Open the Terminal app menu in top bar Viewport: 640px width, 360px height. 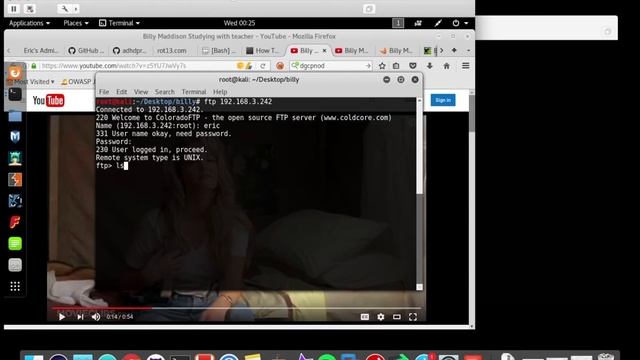coord(119,23)
